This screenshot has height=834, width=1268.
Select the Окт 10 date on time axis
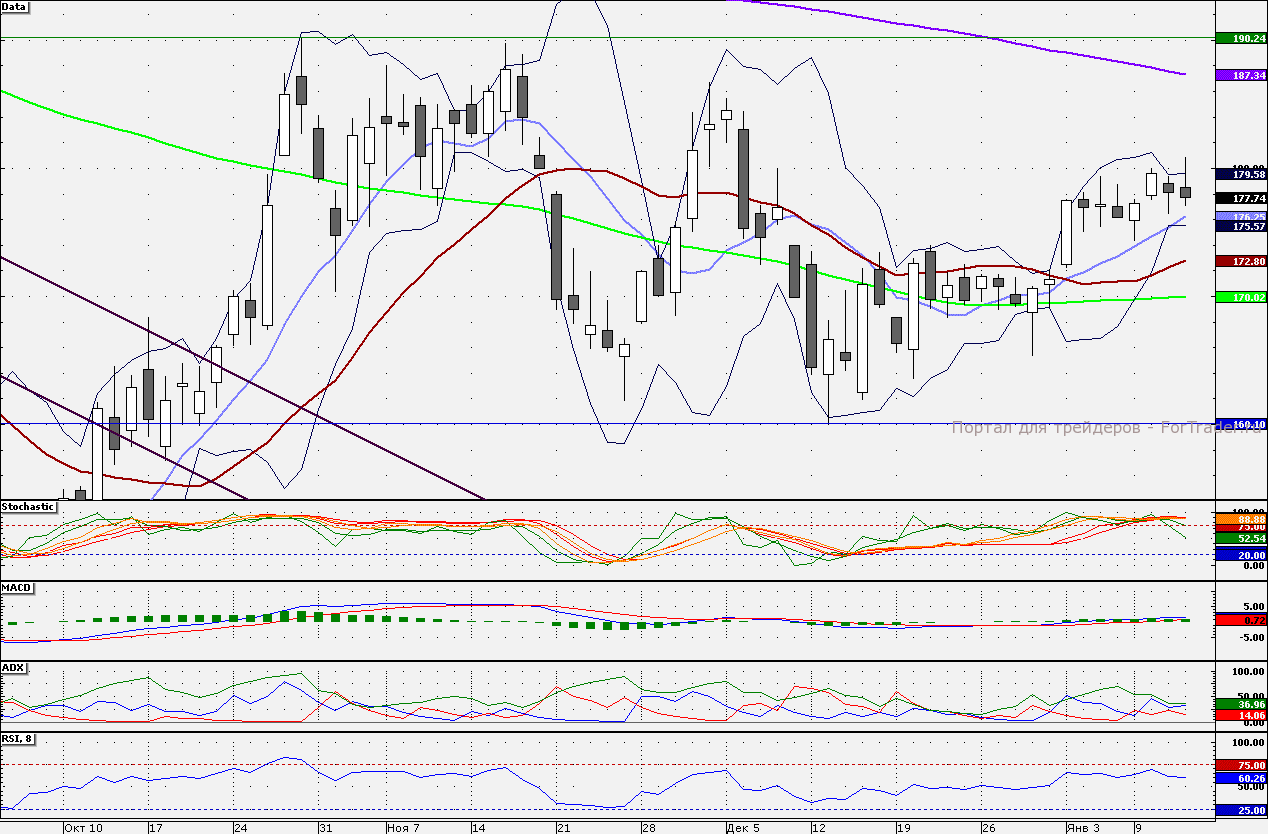click(x=83, y=828)
